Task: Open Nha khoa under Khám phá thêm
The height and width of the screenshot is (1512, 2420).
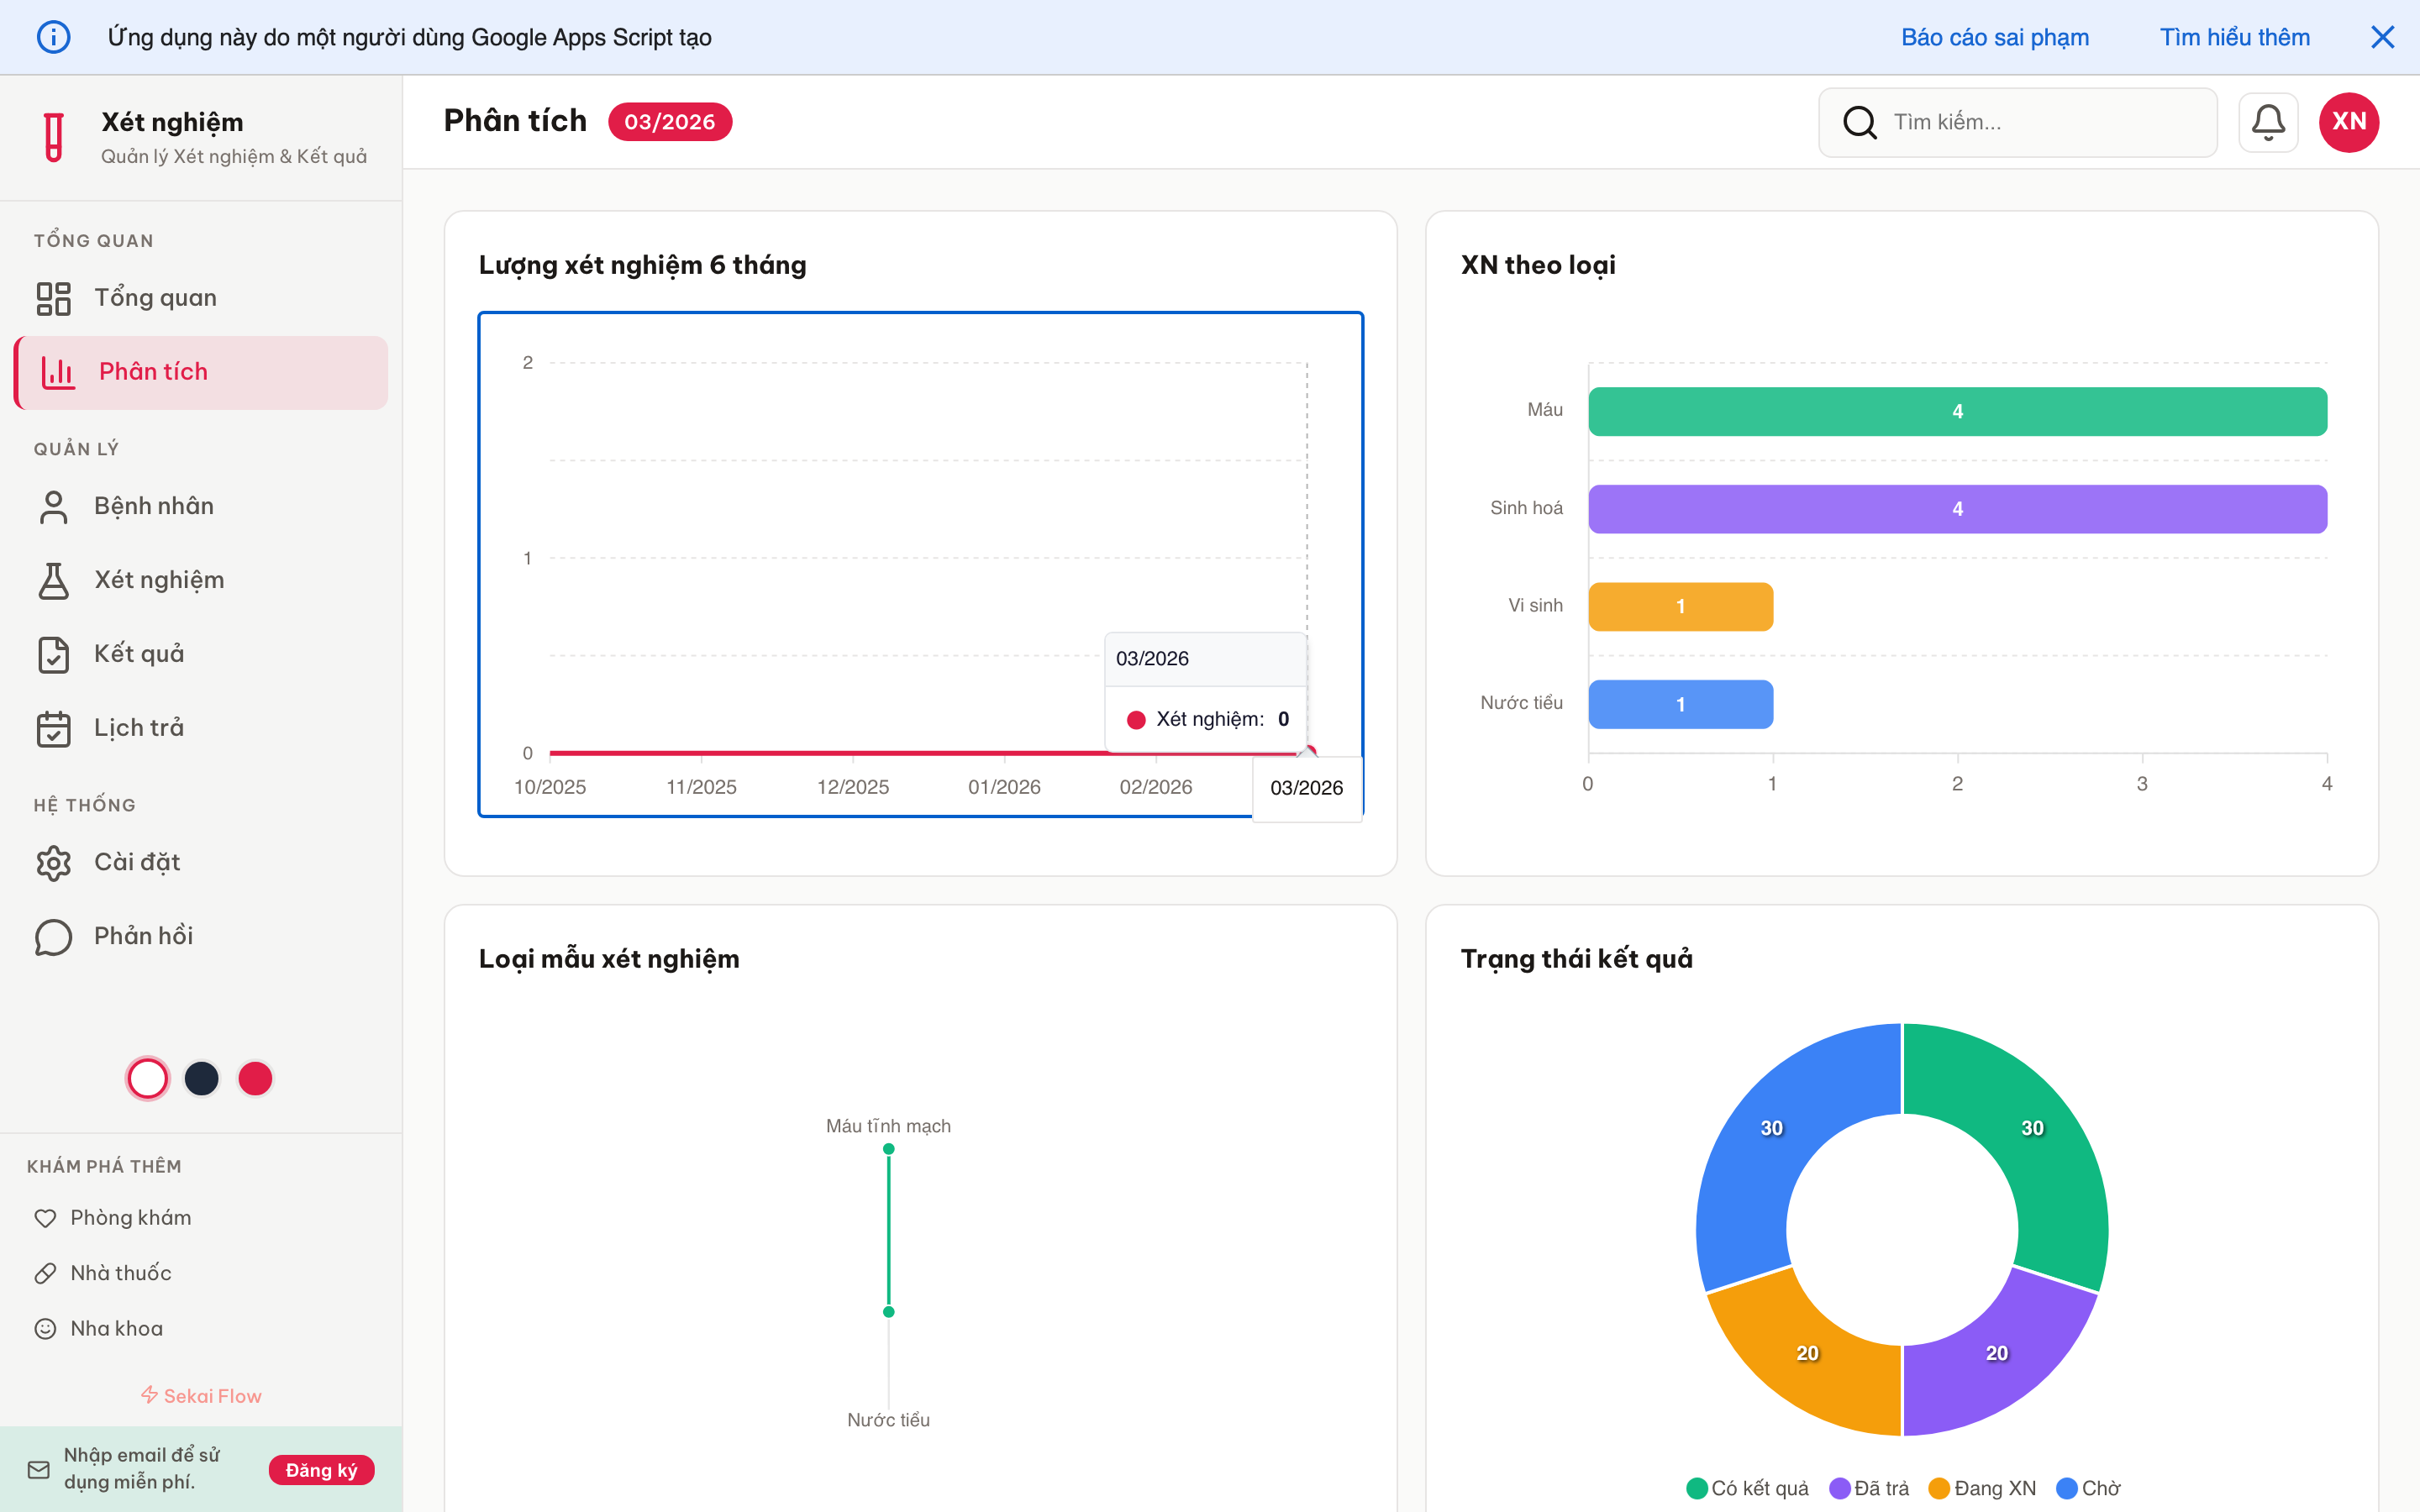Action: (116, 1328)
